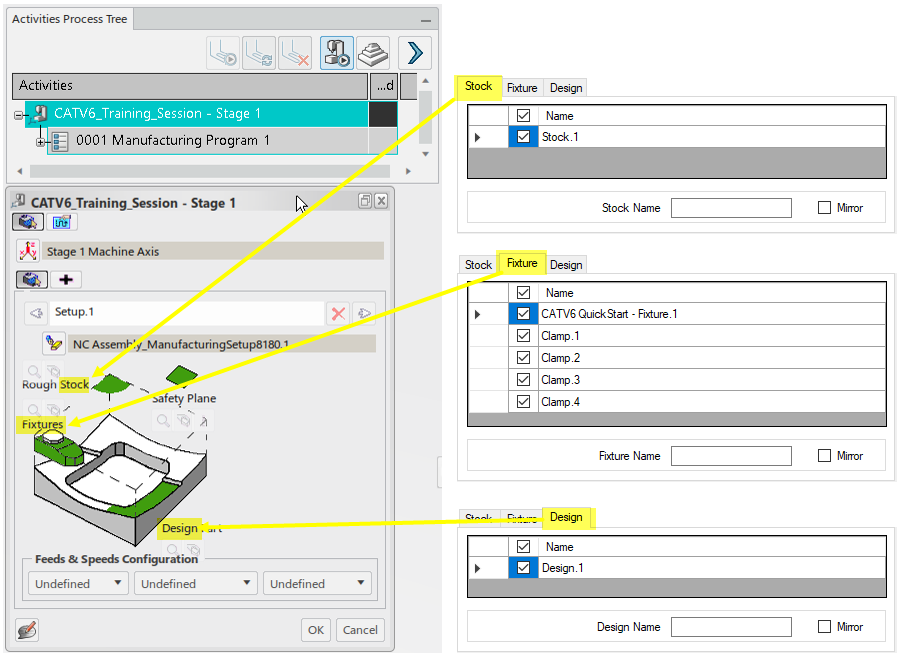Go to previous setup with left arrow
The height and width of the screenshot is (659, 901).
click(x=36, y=313)
